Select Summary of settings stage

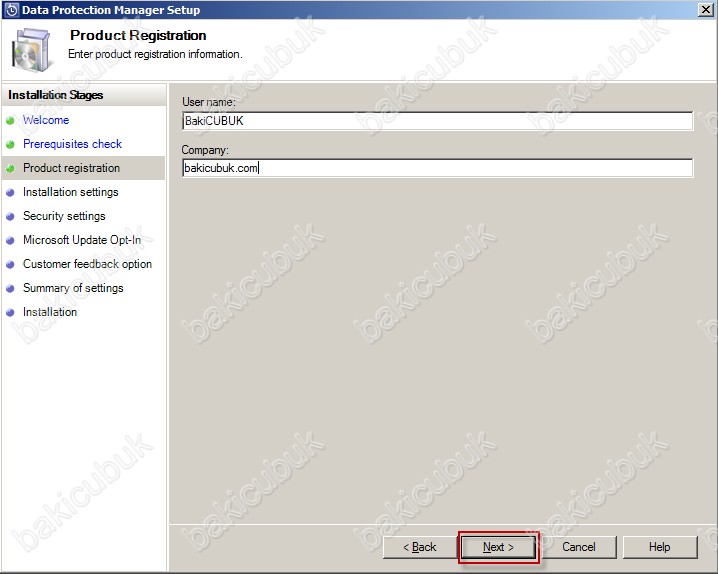pos(73,288)
